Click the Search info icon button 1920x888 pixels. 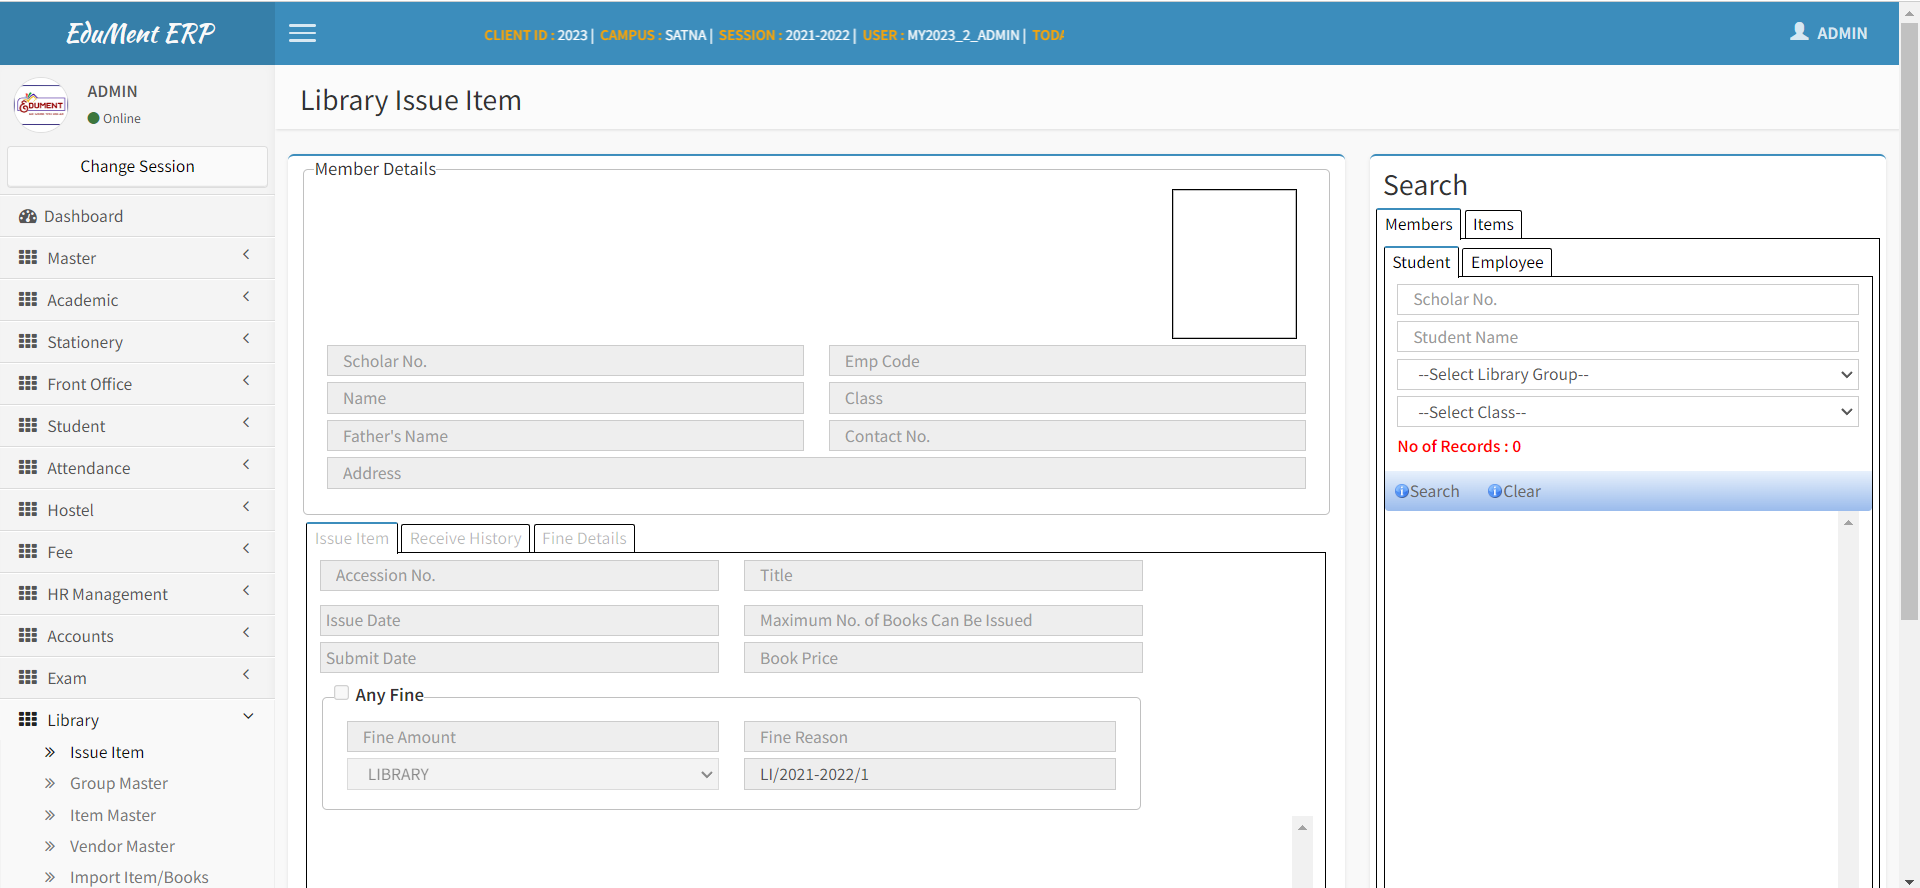click(x=1402, y=491)
